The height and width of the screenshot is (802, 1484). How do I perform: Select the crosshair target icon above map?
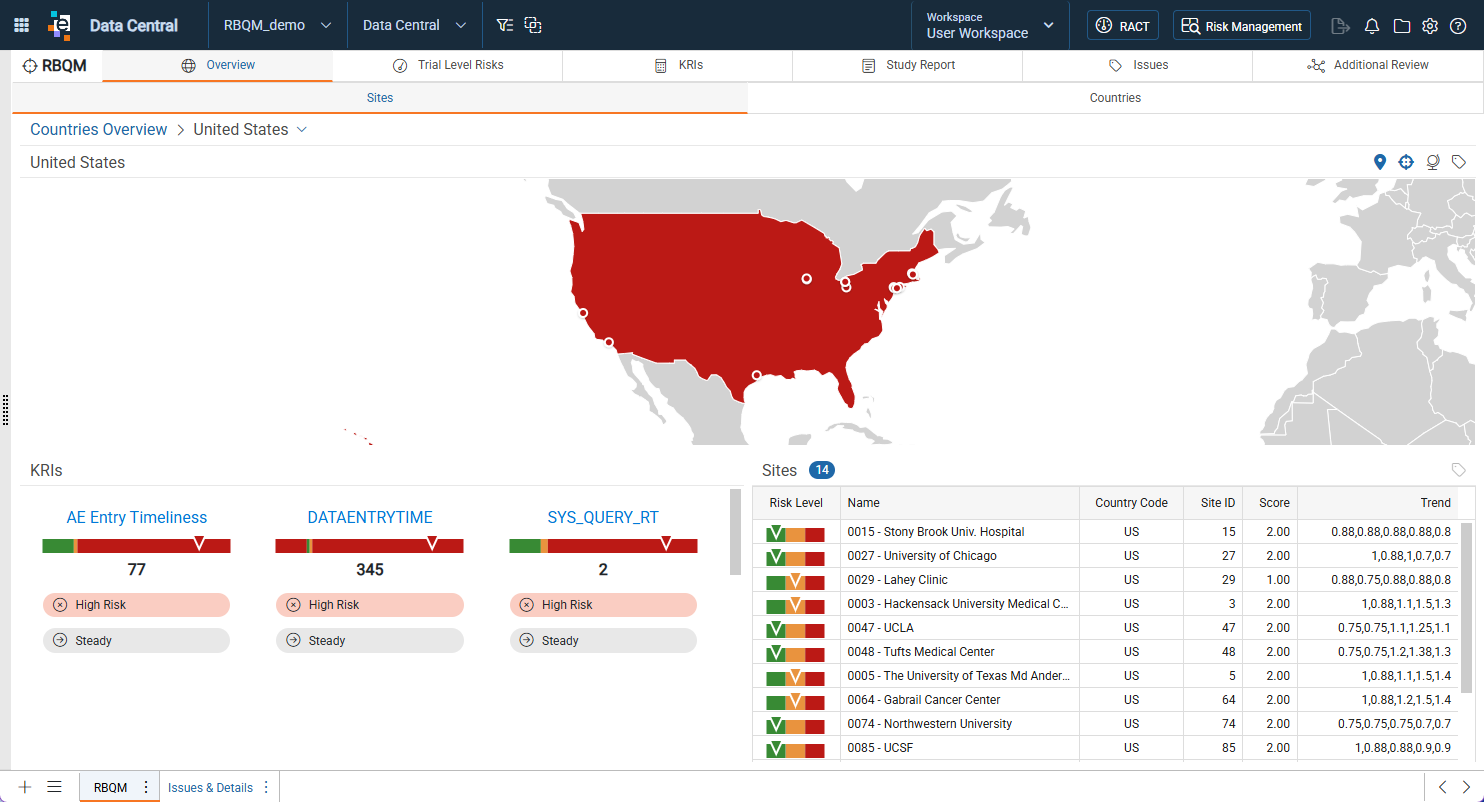coord(1406,162)
